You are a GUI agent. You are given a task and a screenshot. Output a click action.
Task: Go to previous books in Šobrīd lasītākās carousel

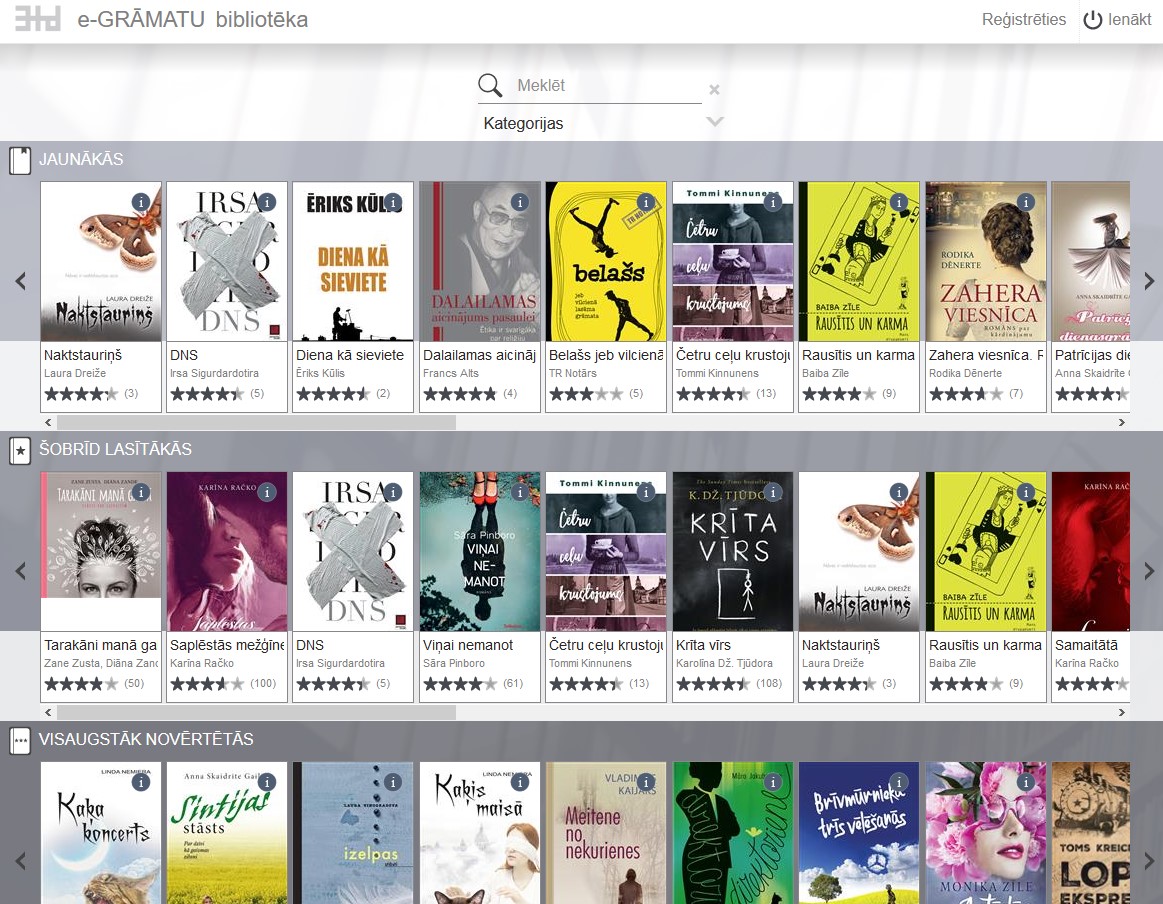pos(21,571)
